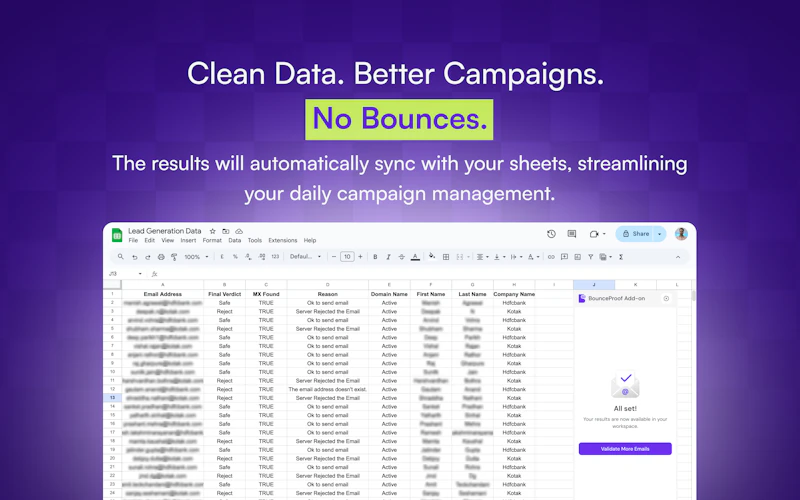The image size is (800, 500).
Task: Open the vertical align dropdown
Action: click(499, 257)
